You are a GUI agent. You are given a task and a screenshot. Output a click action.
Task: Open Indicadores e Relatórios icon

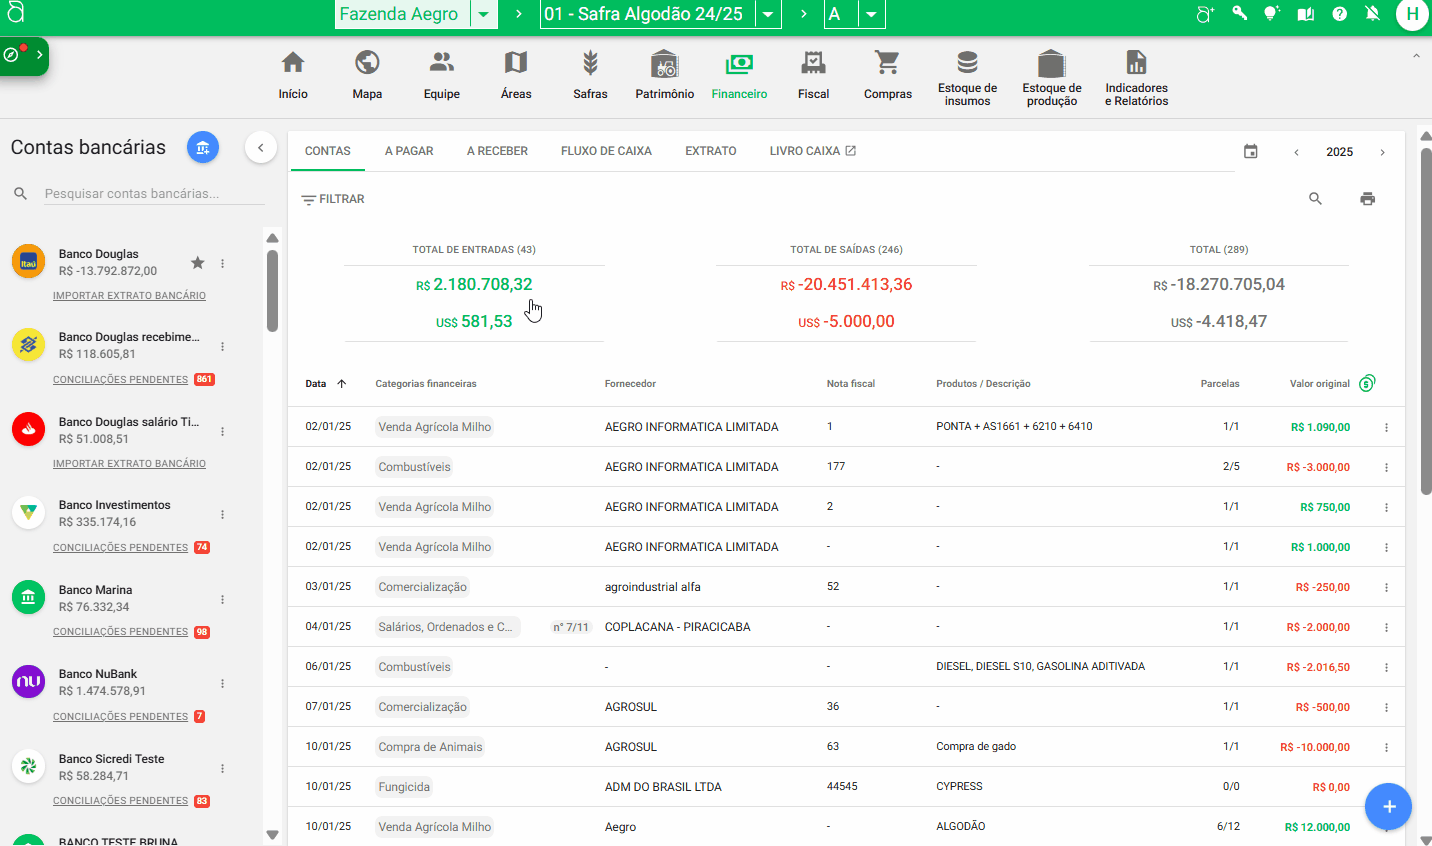pyautogui.click(x=1136, y=63)
